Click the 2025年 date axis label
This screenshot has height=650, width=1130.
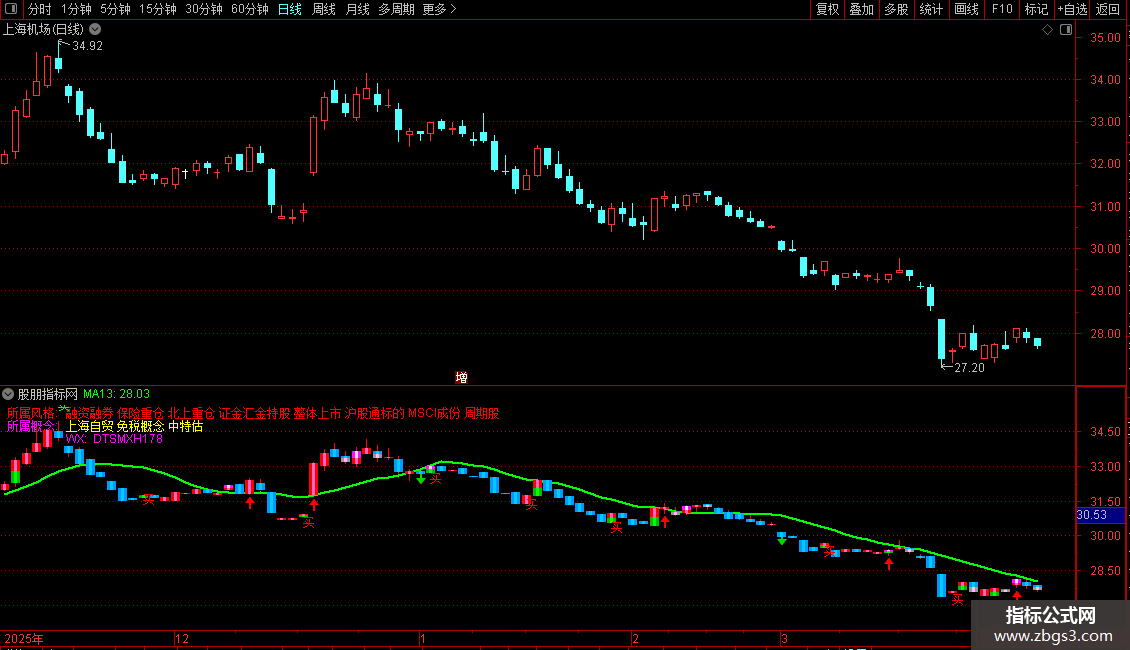(x=24, y=638)
